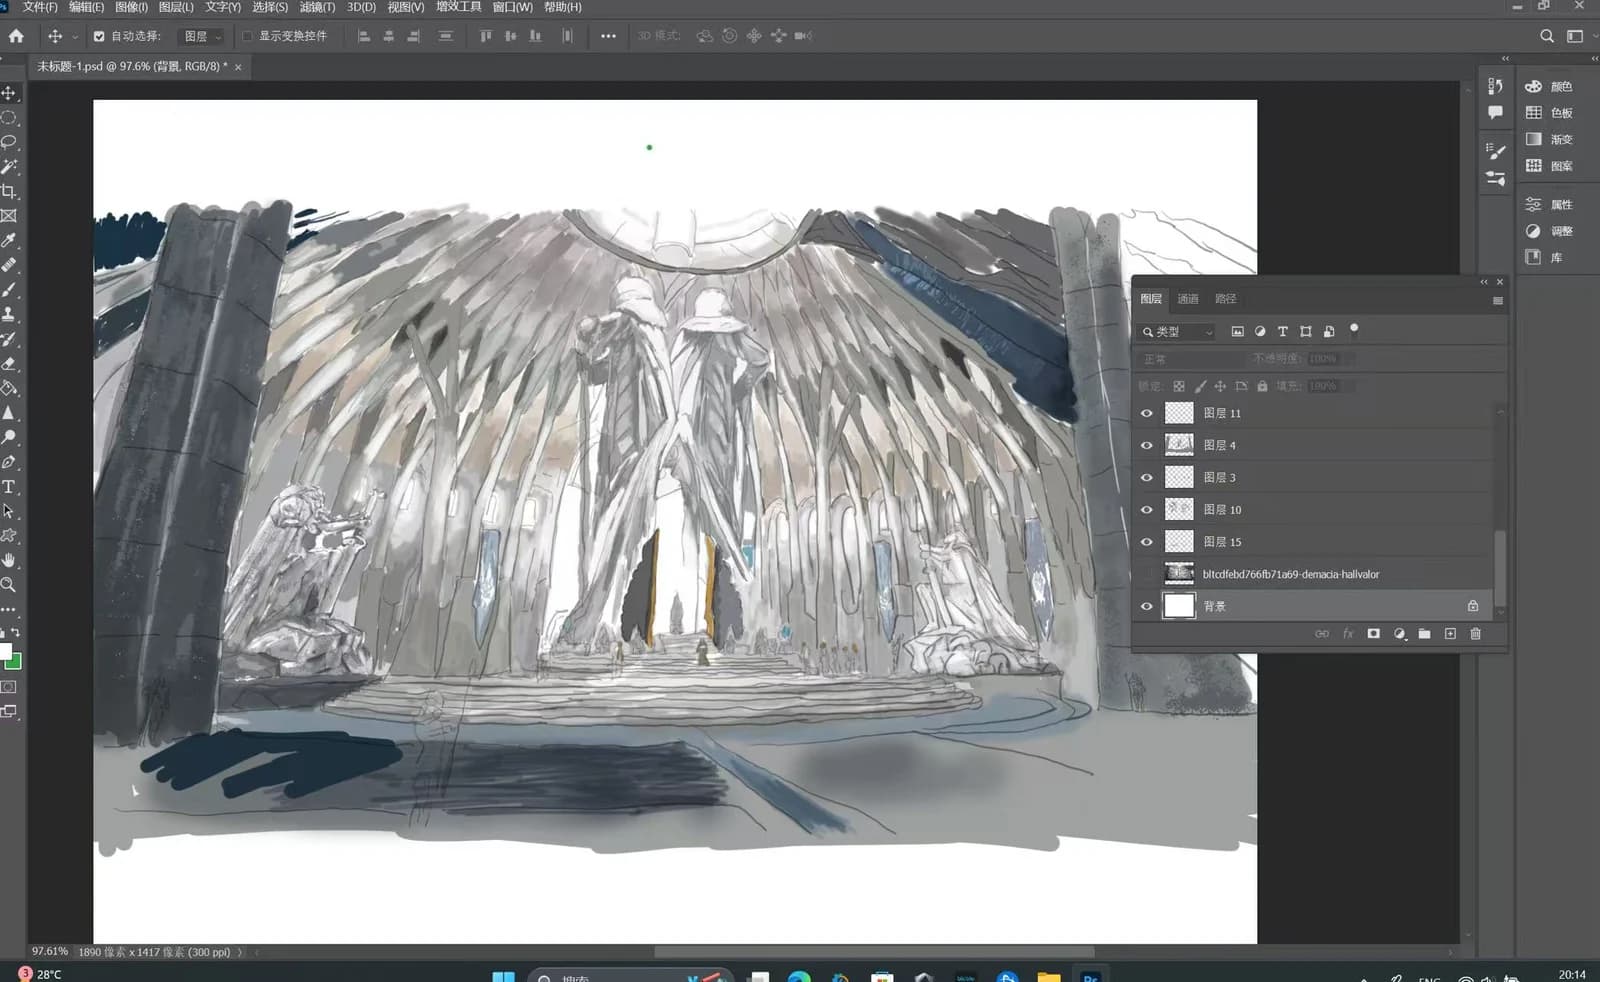Viewport: 1600px width, 982px height.
Task: Click the green background color swatch
Action: pyautogui.click(x=16, y=664)
